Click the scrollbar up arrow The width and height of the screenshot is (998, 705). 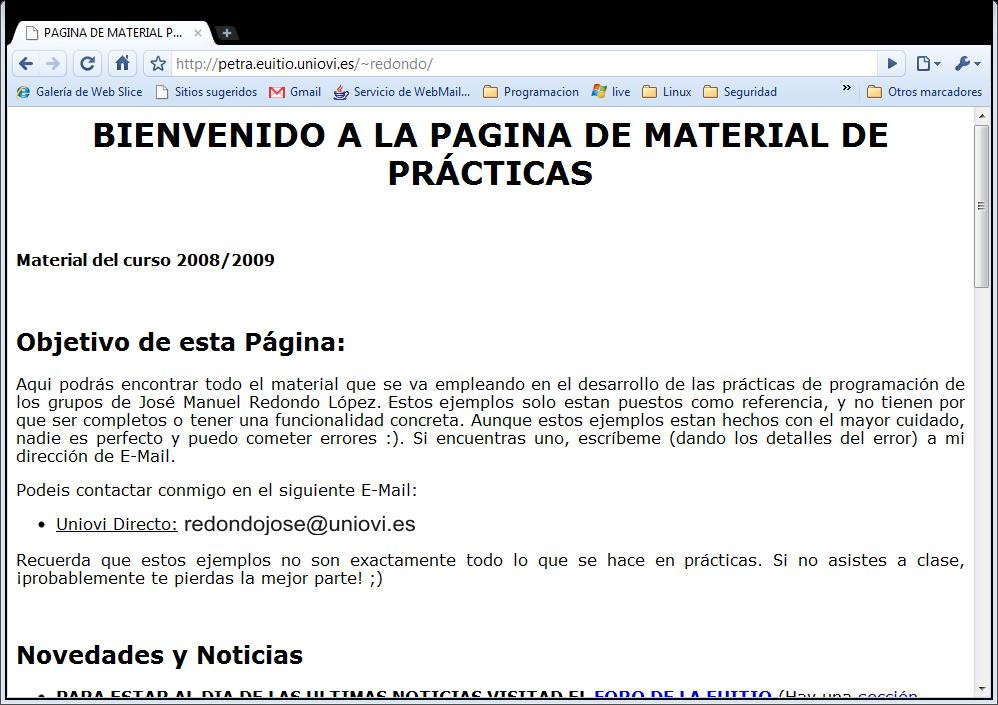[x=982, y=116]
